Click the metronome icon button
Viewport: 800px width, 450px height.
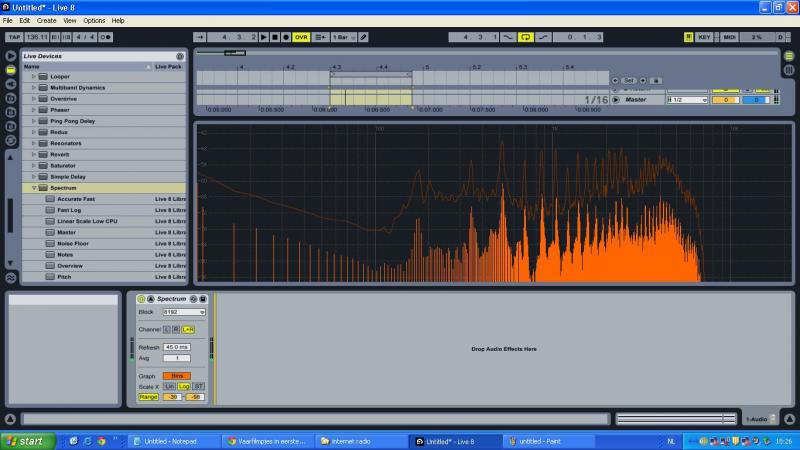click(x=106, y=37)
